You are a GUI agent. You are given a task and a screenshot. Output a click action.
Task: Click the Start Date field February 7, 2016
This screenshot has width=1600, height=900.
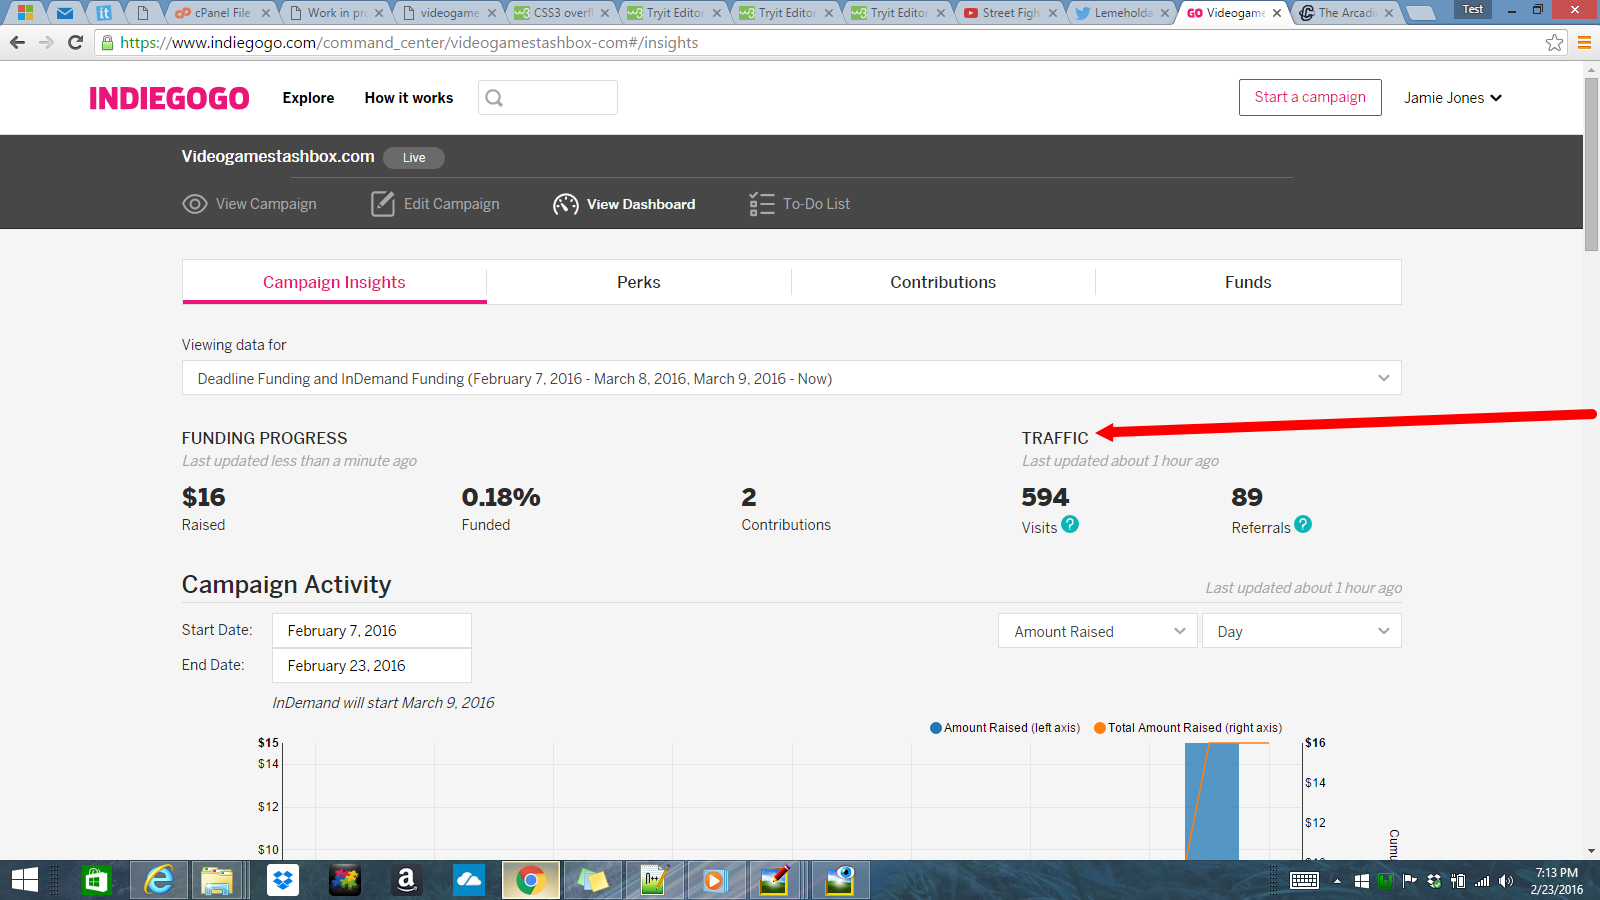371,631
